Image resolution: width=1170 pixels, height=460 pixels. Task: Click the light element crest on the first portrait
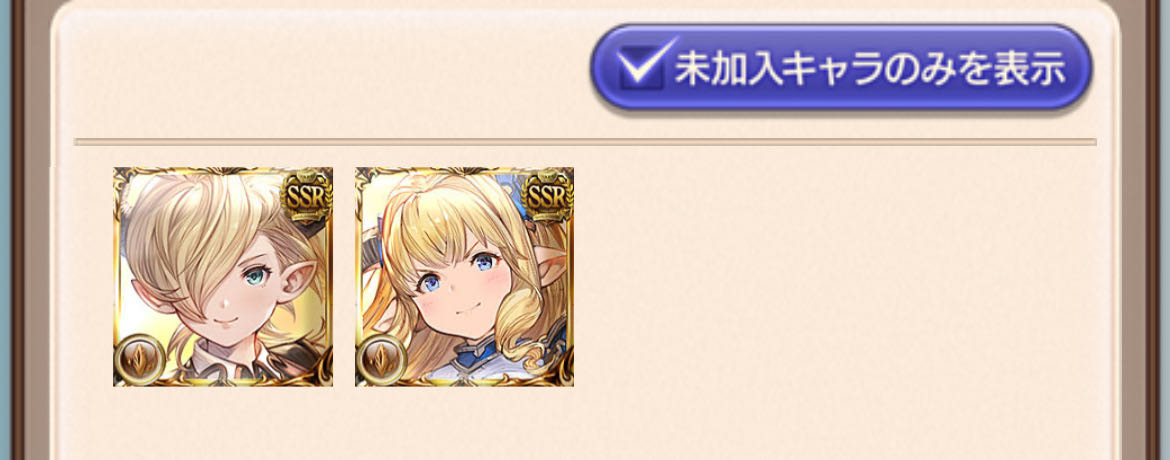point(140,360)
